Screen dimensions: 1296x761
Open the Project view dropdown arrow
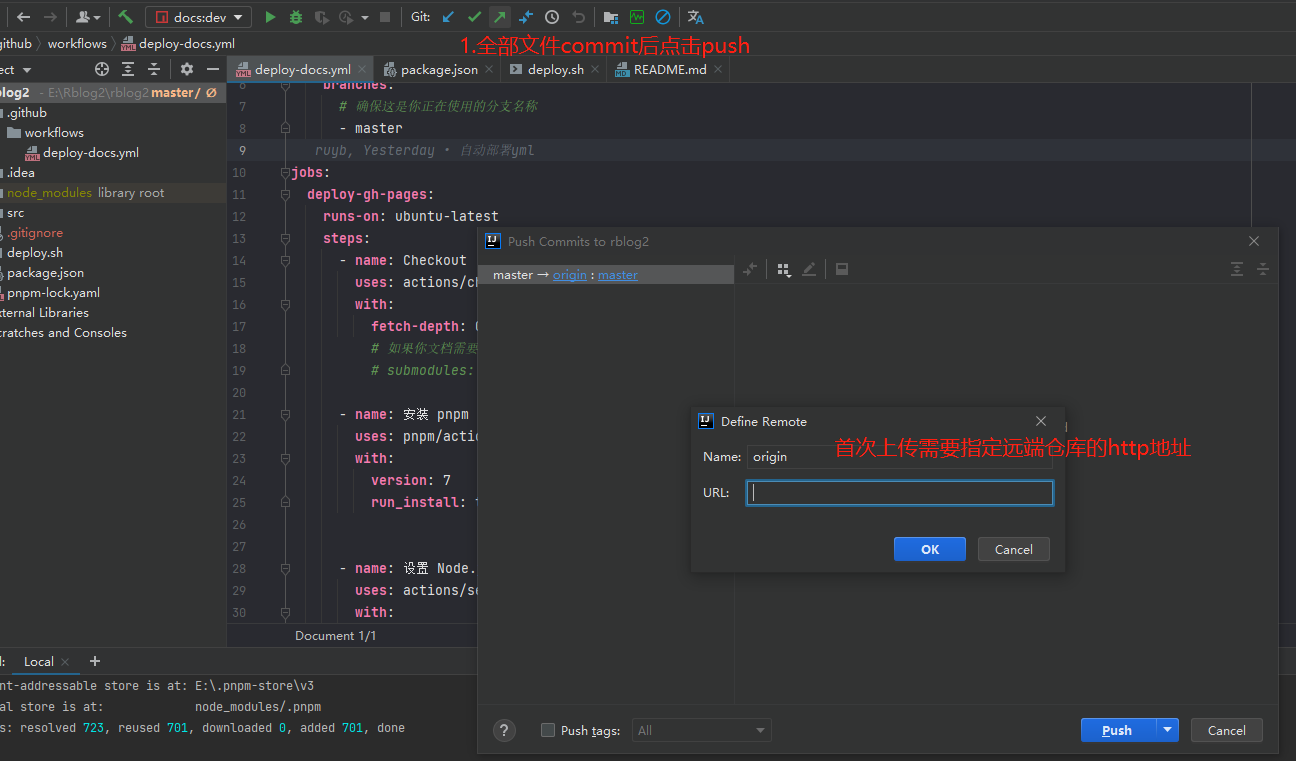tap(27, 70)
